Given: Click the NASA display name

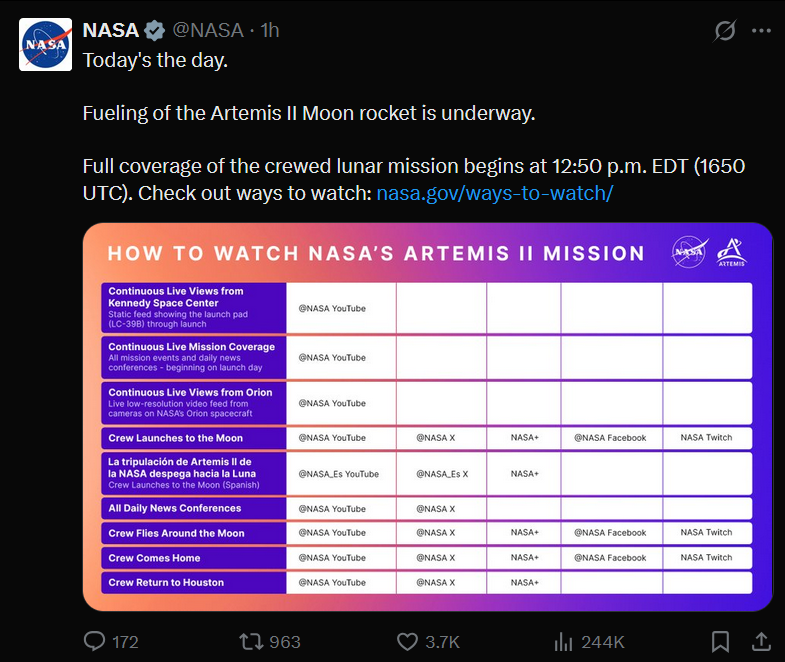Looking at the screenshot, I should tap(110, 30).
